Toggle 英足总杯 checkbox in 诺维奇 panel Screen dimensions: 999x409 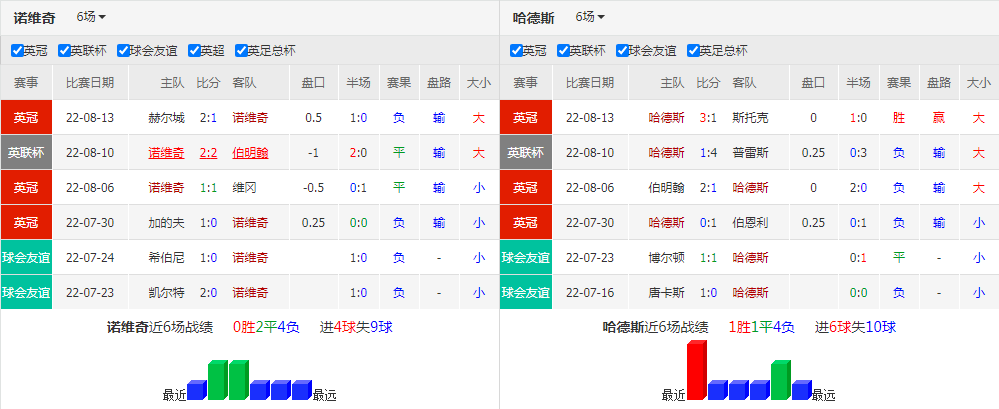tap(241, 50)
